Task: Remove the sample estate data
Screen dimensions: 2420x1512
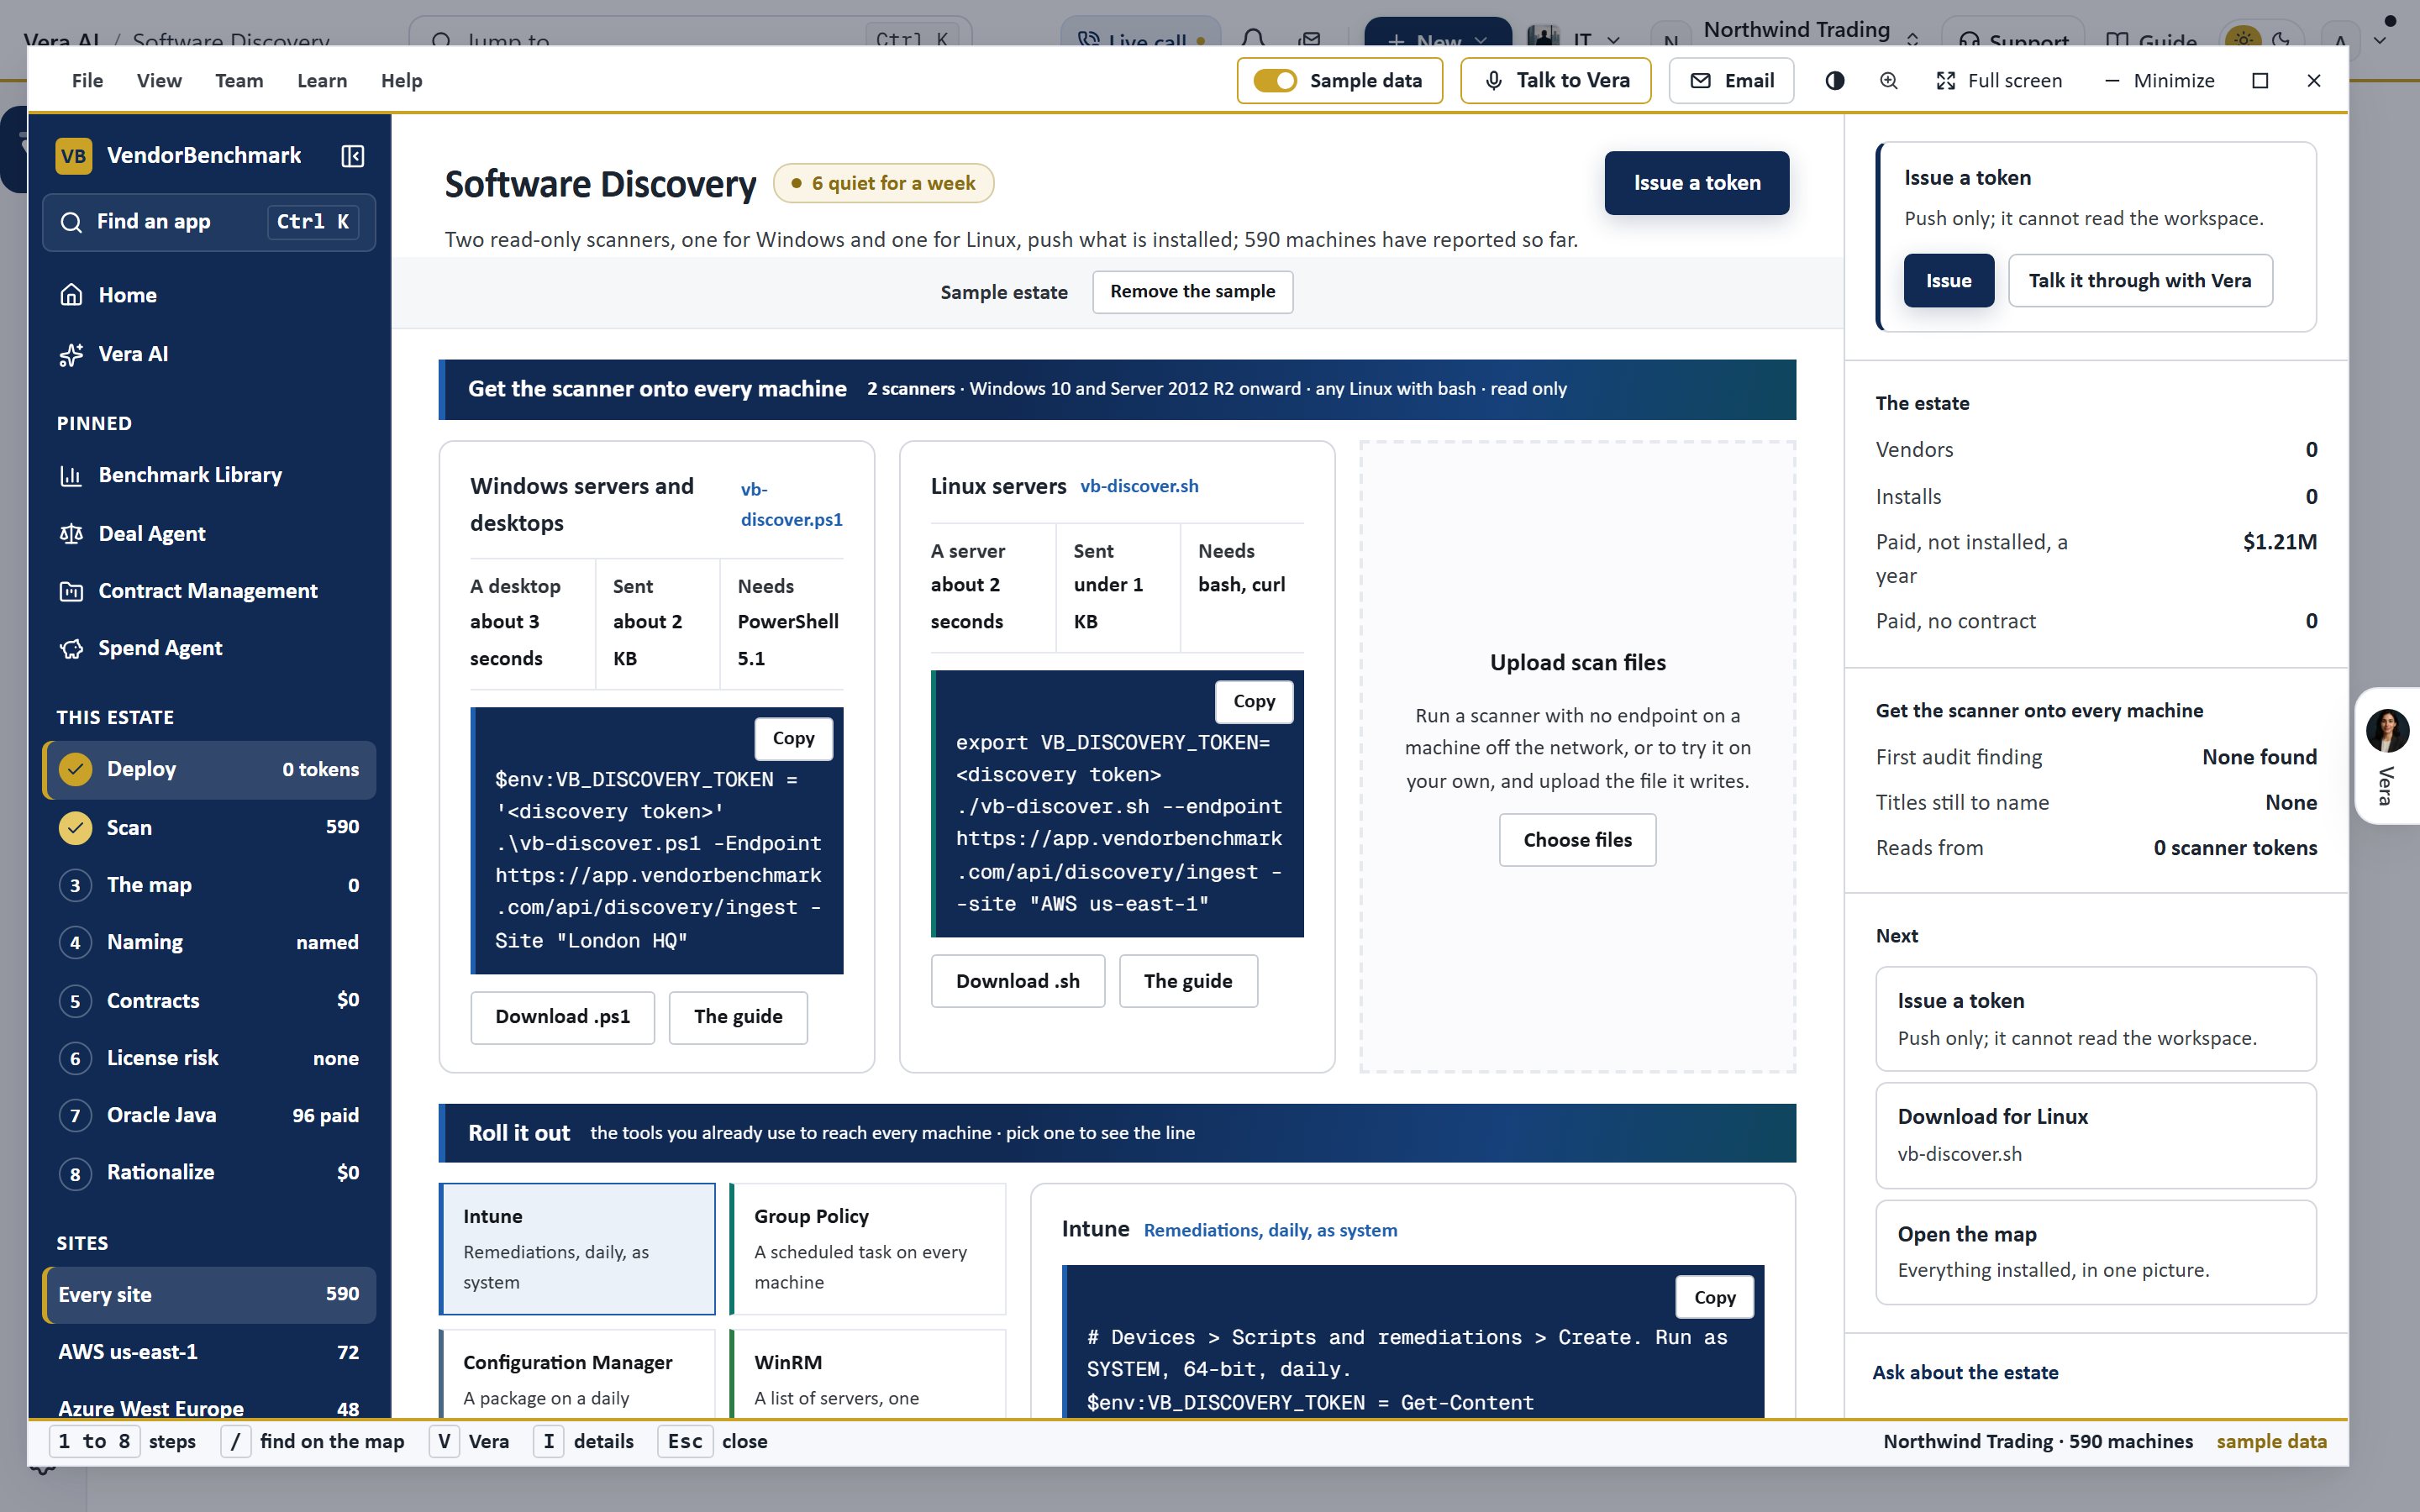Action: pyautogui.click(x=1192, y=292)
